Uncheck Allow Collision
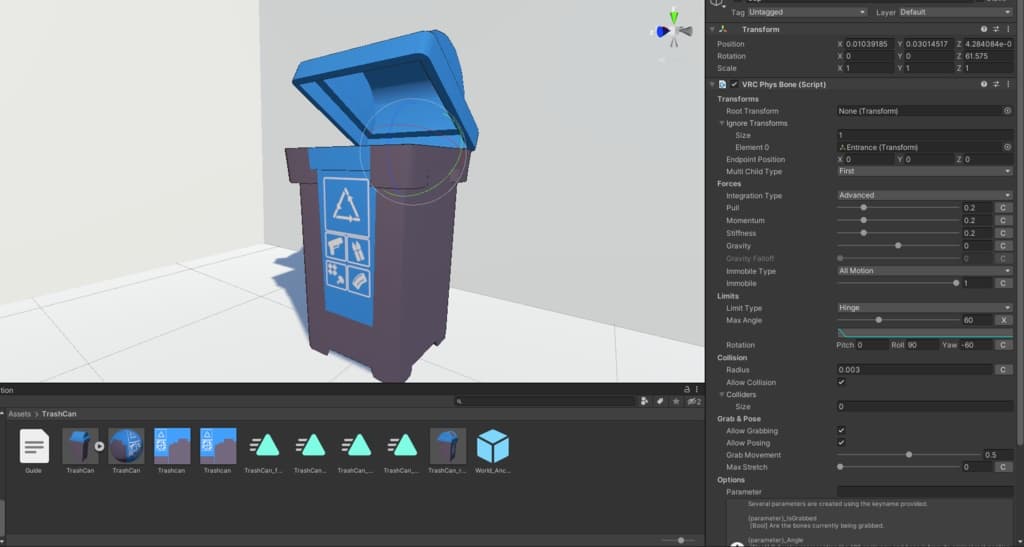 point(841,382)
